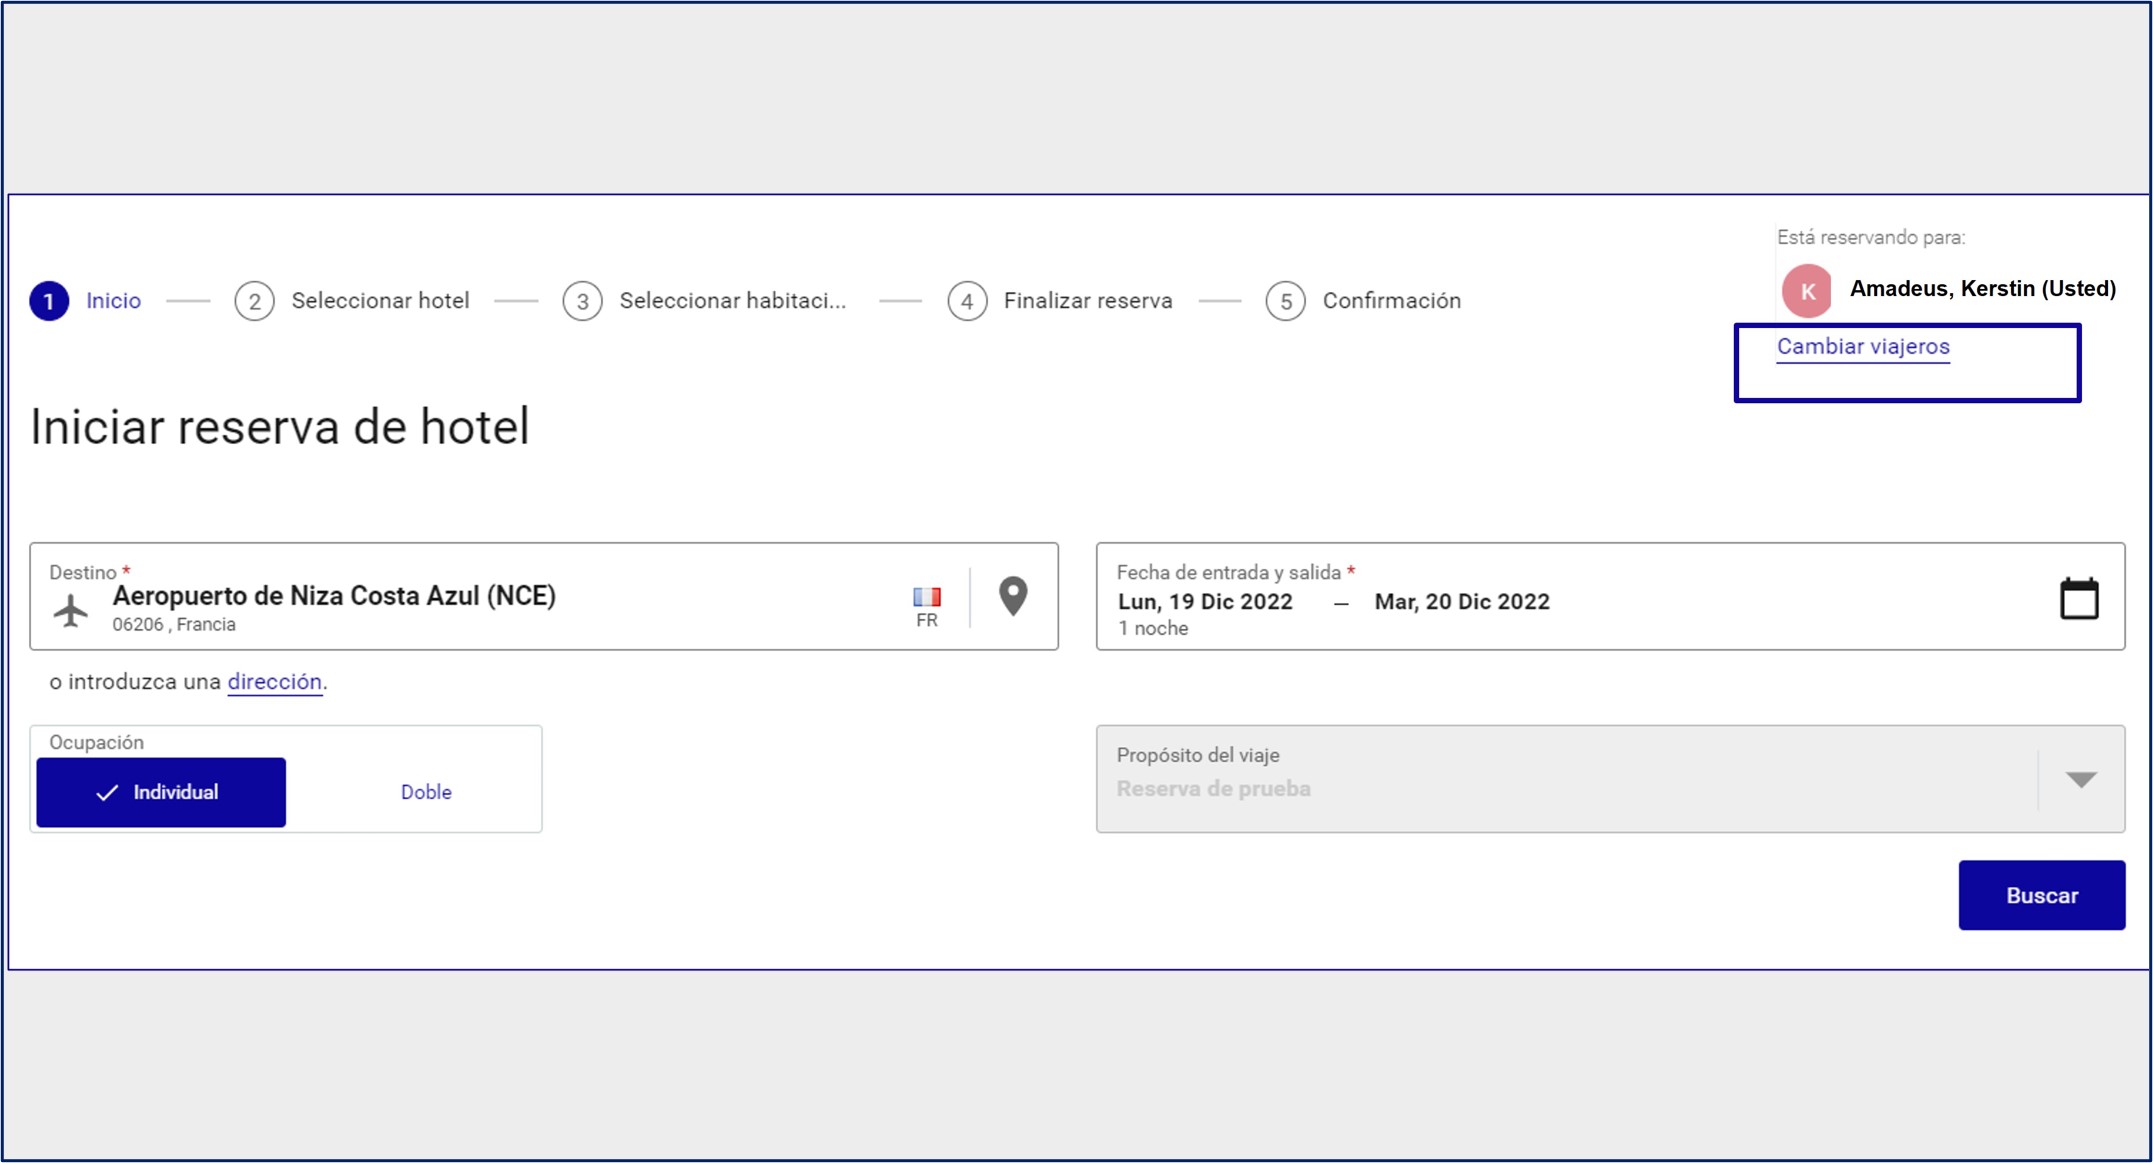Viewport: 2153px width, 1163px height.
Task: Click the dirección link
Action: [x=275, y=682]
